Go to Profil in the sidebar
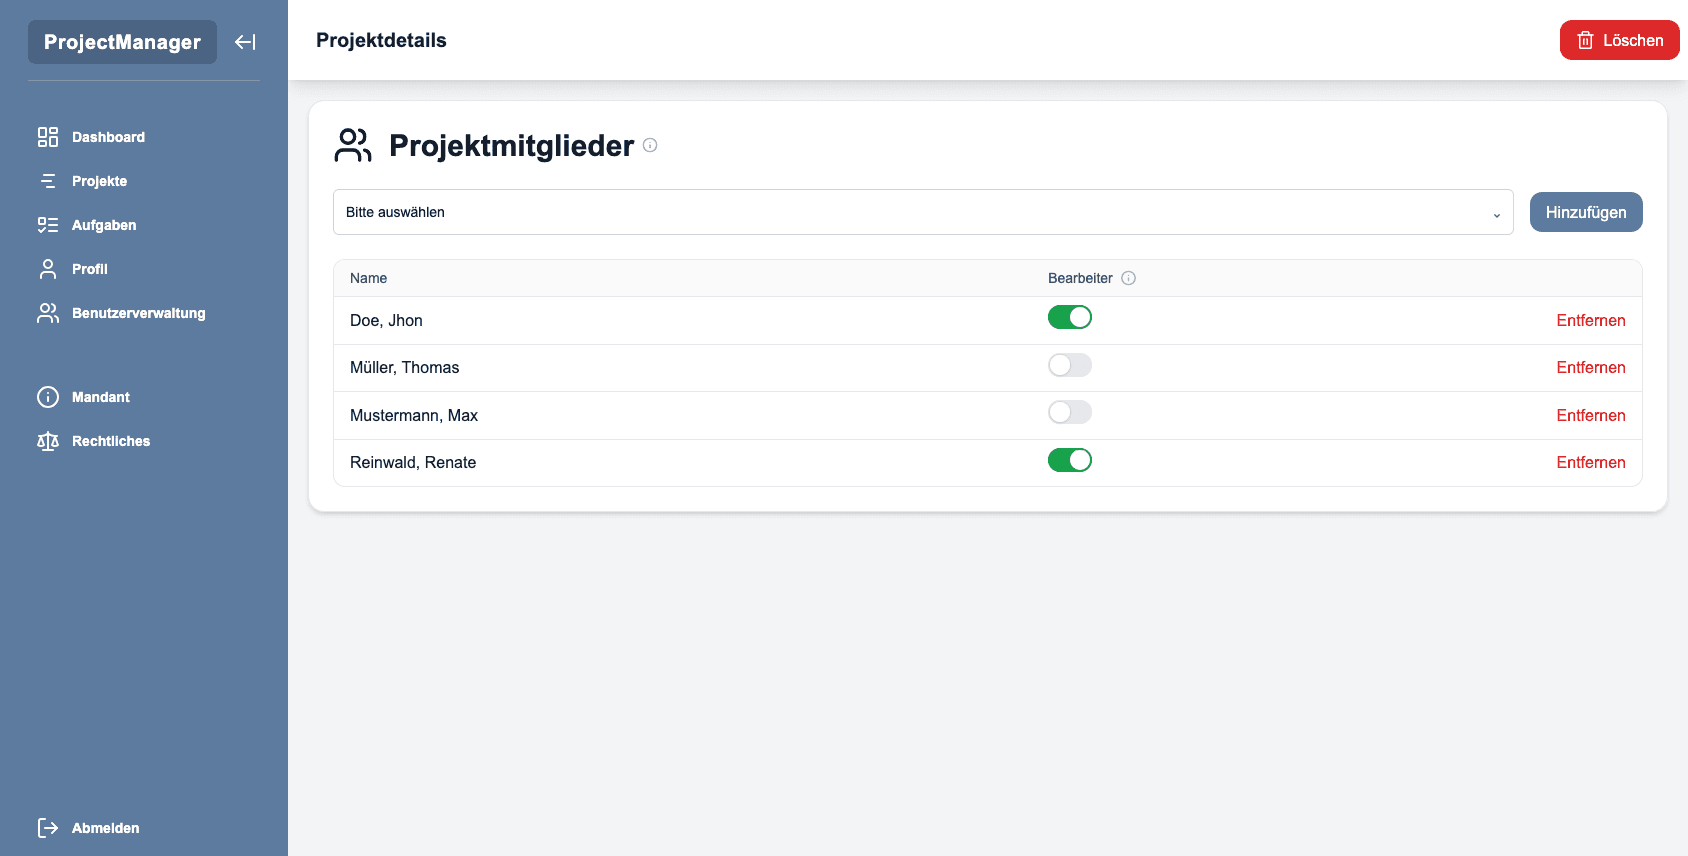 [x=89, y=269]
